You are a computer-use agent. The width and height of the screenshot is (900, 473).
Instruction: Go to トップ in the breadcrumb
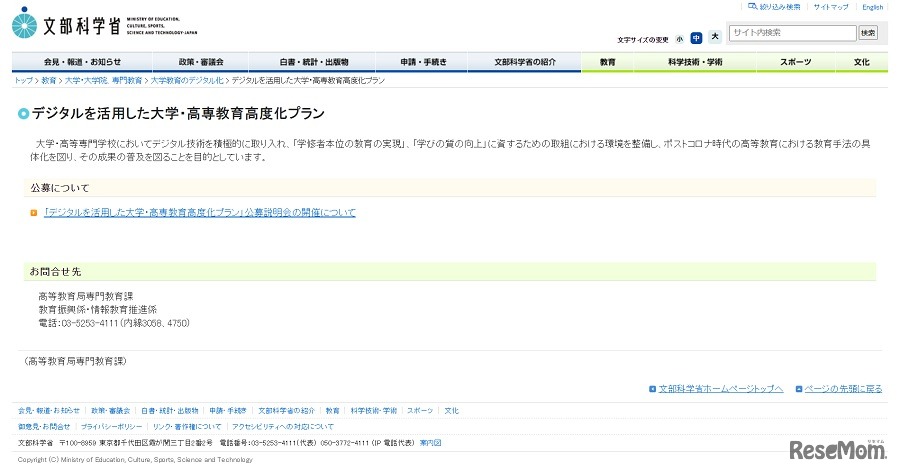coord(24,80)
